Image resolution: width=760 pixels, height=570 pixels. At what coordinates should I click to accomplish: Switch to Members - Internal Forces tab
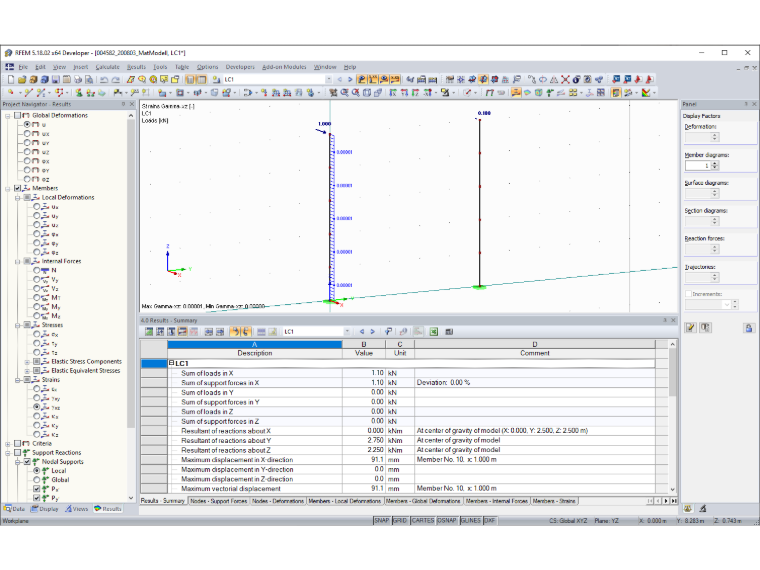click(496, 501)
